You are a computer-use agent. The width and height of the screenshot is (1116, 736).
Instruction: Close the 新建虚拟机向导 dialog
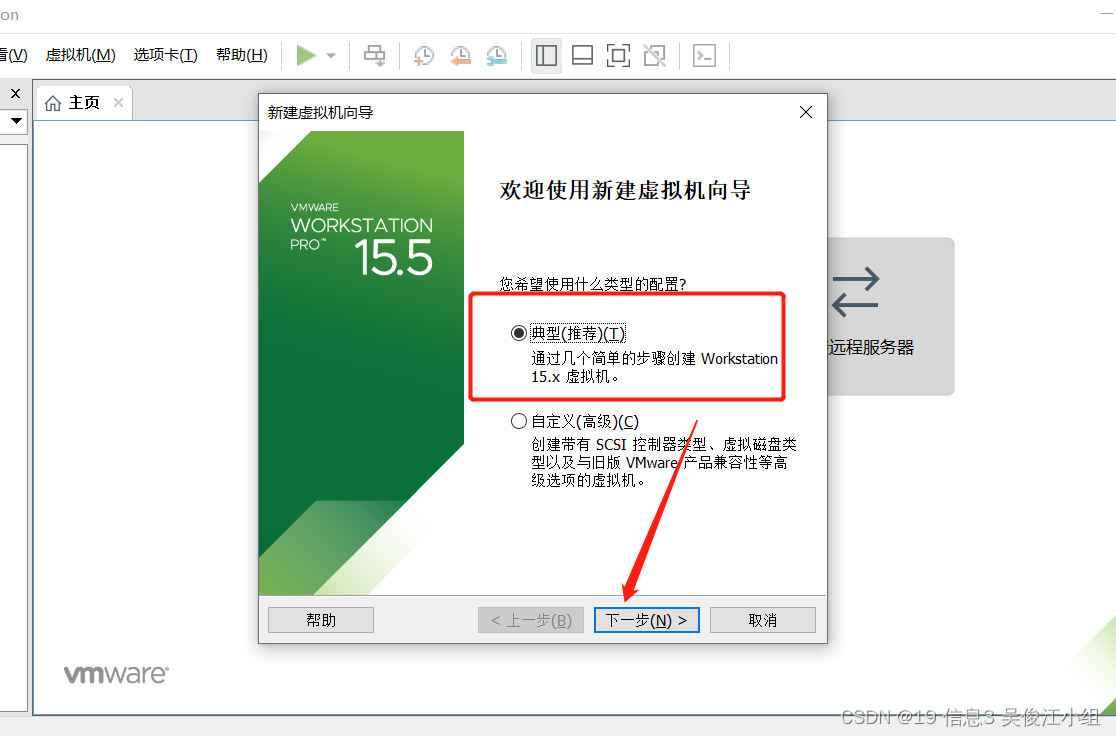click(x=806, y=112)
